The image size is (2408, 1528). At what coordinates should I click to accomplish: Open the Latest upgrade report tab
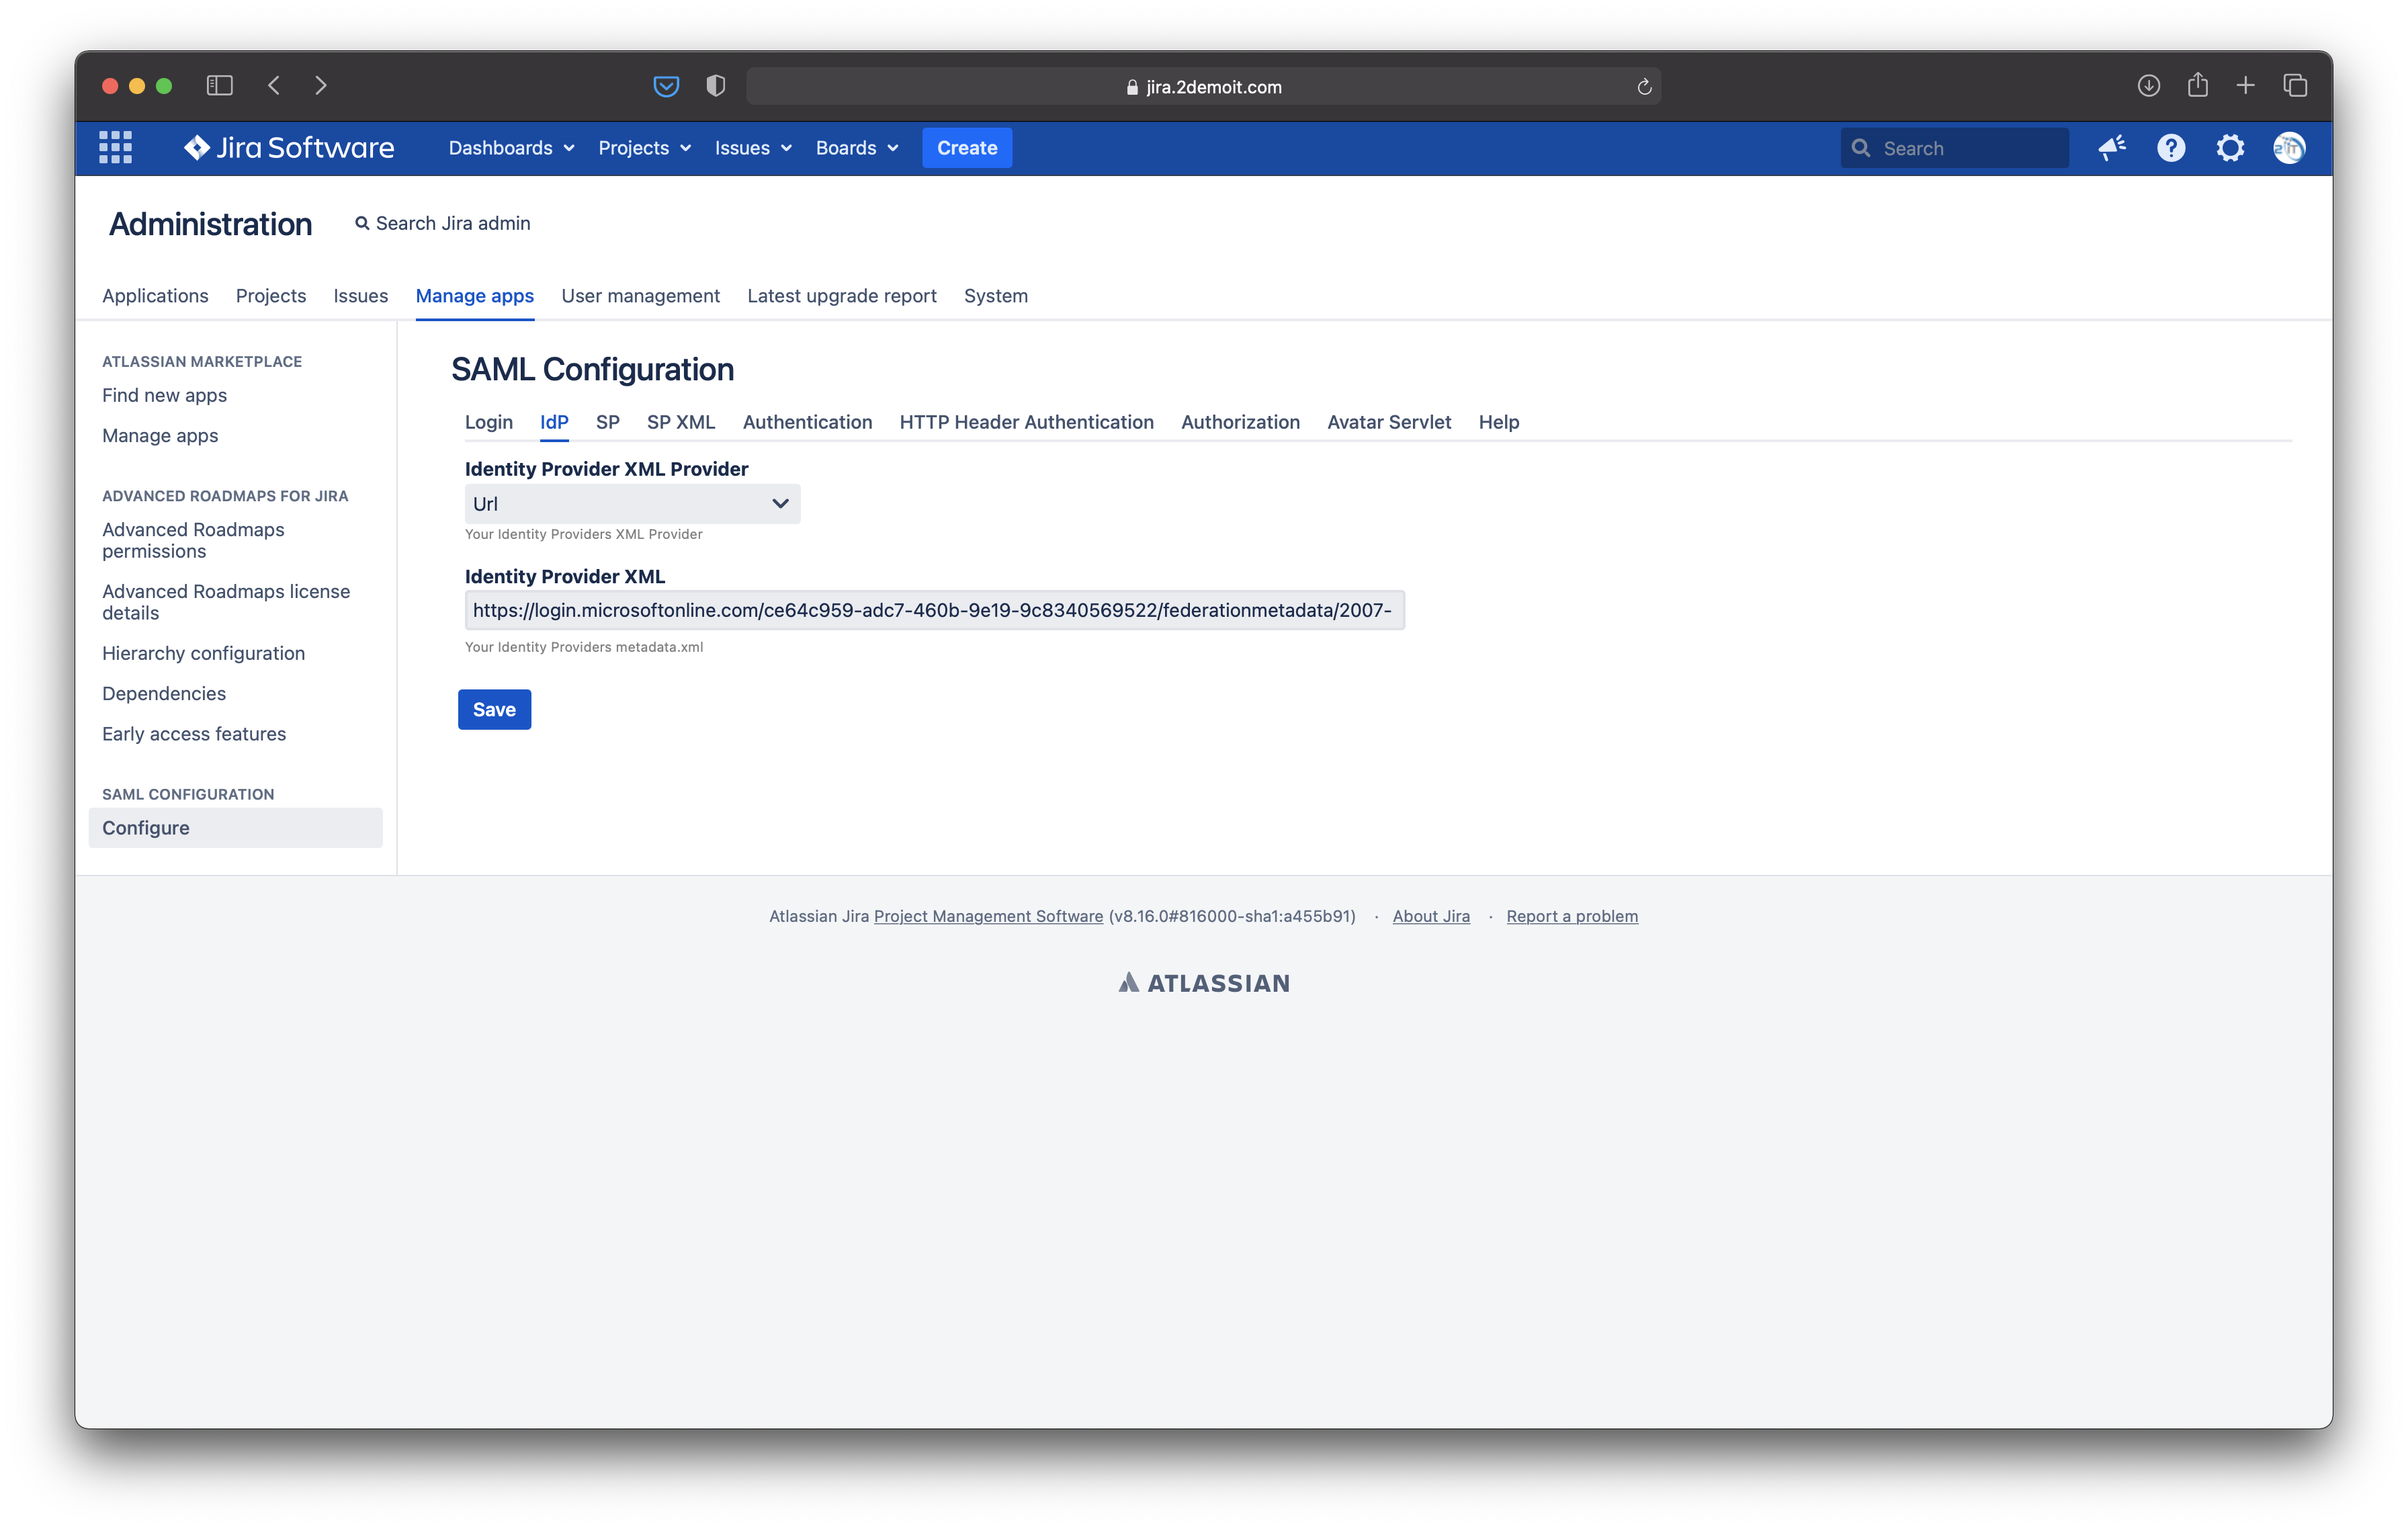pyautogui.click(x=841, y=296)
